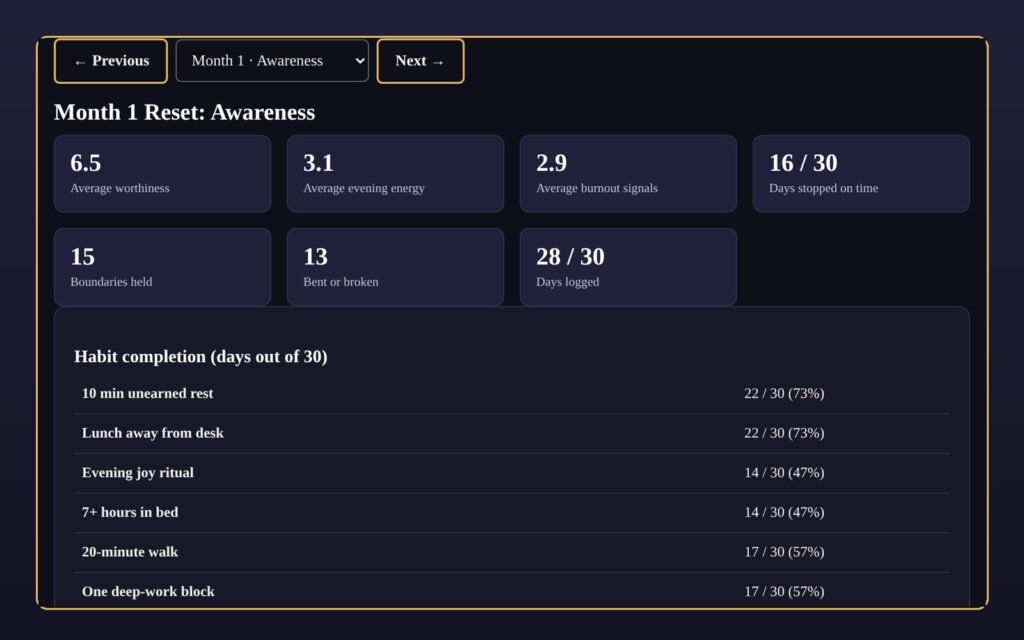
Task: Click the 14 / 30 count for hours in bed
Action: tap(784, 512)
